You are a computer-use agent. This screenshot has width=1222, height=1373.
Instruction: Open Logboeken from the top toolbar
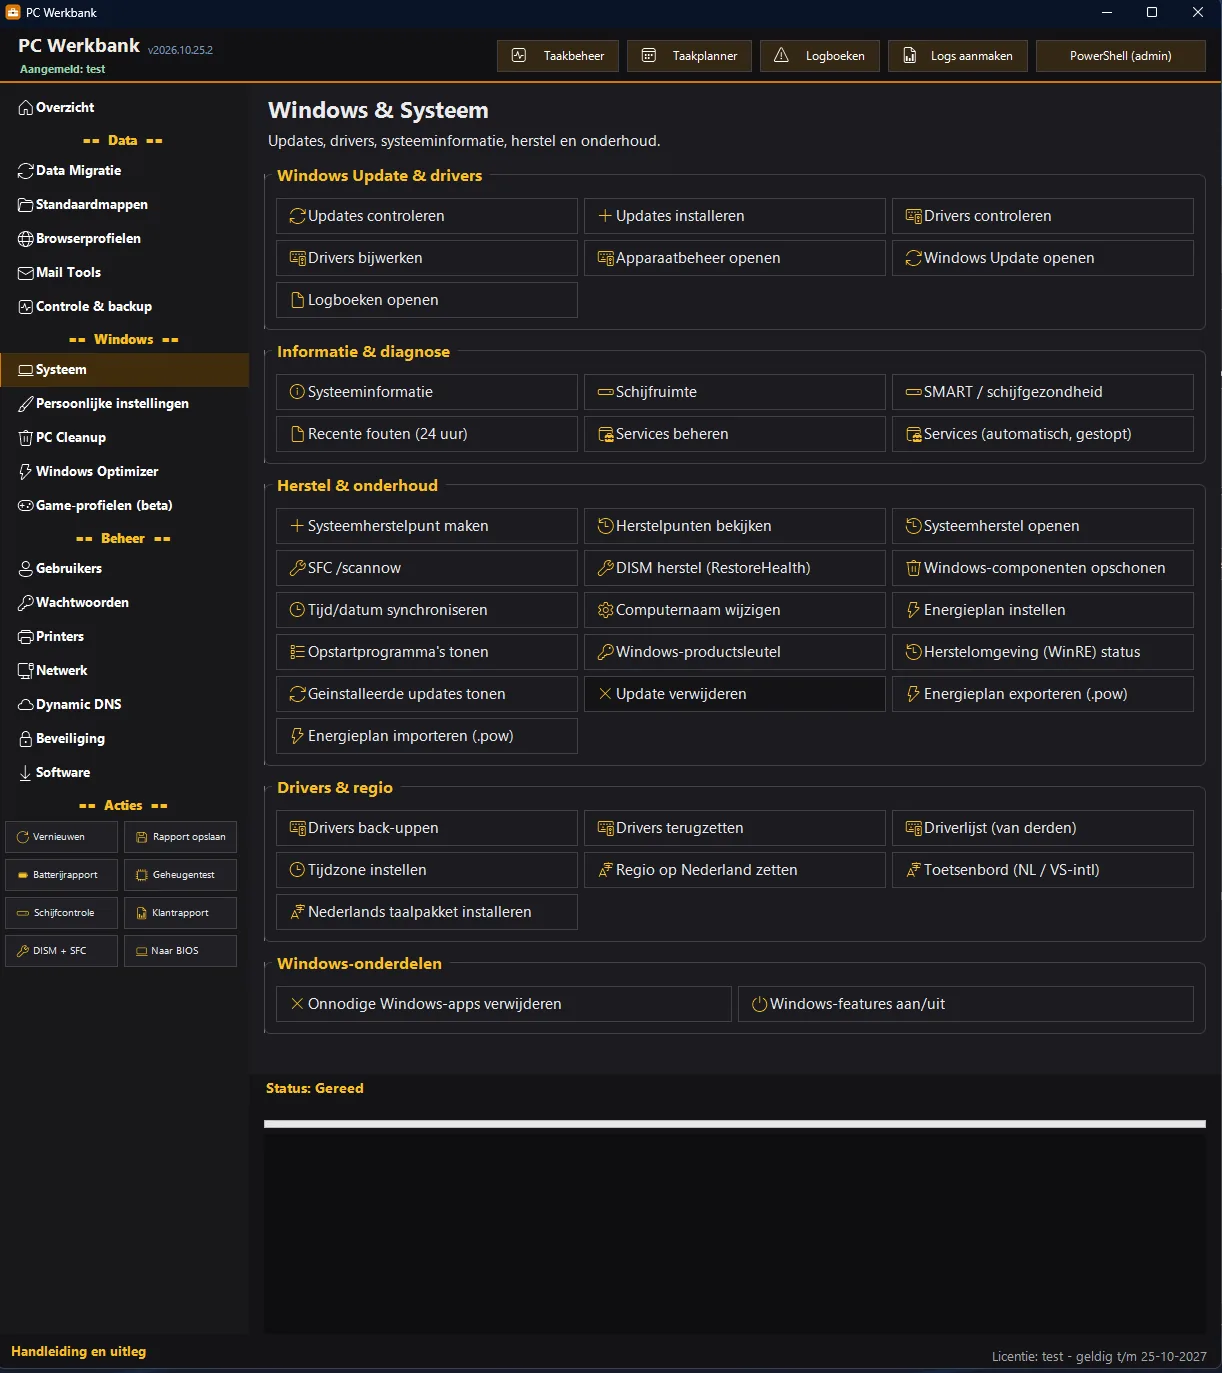tap(820, 56)
